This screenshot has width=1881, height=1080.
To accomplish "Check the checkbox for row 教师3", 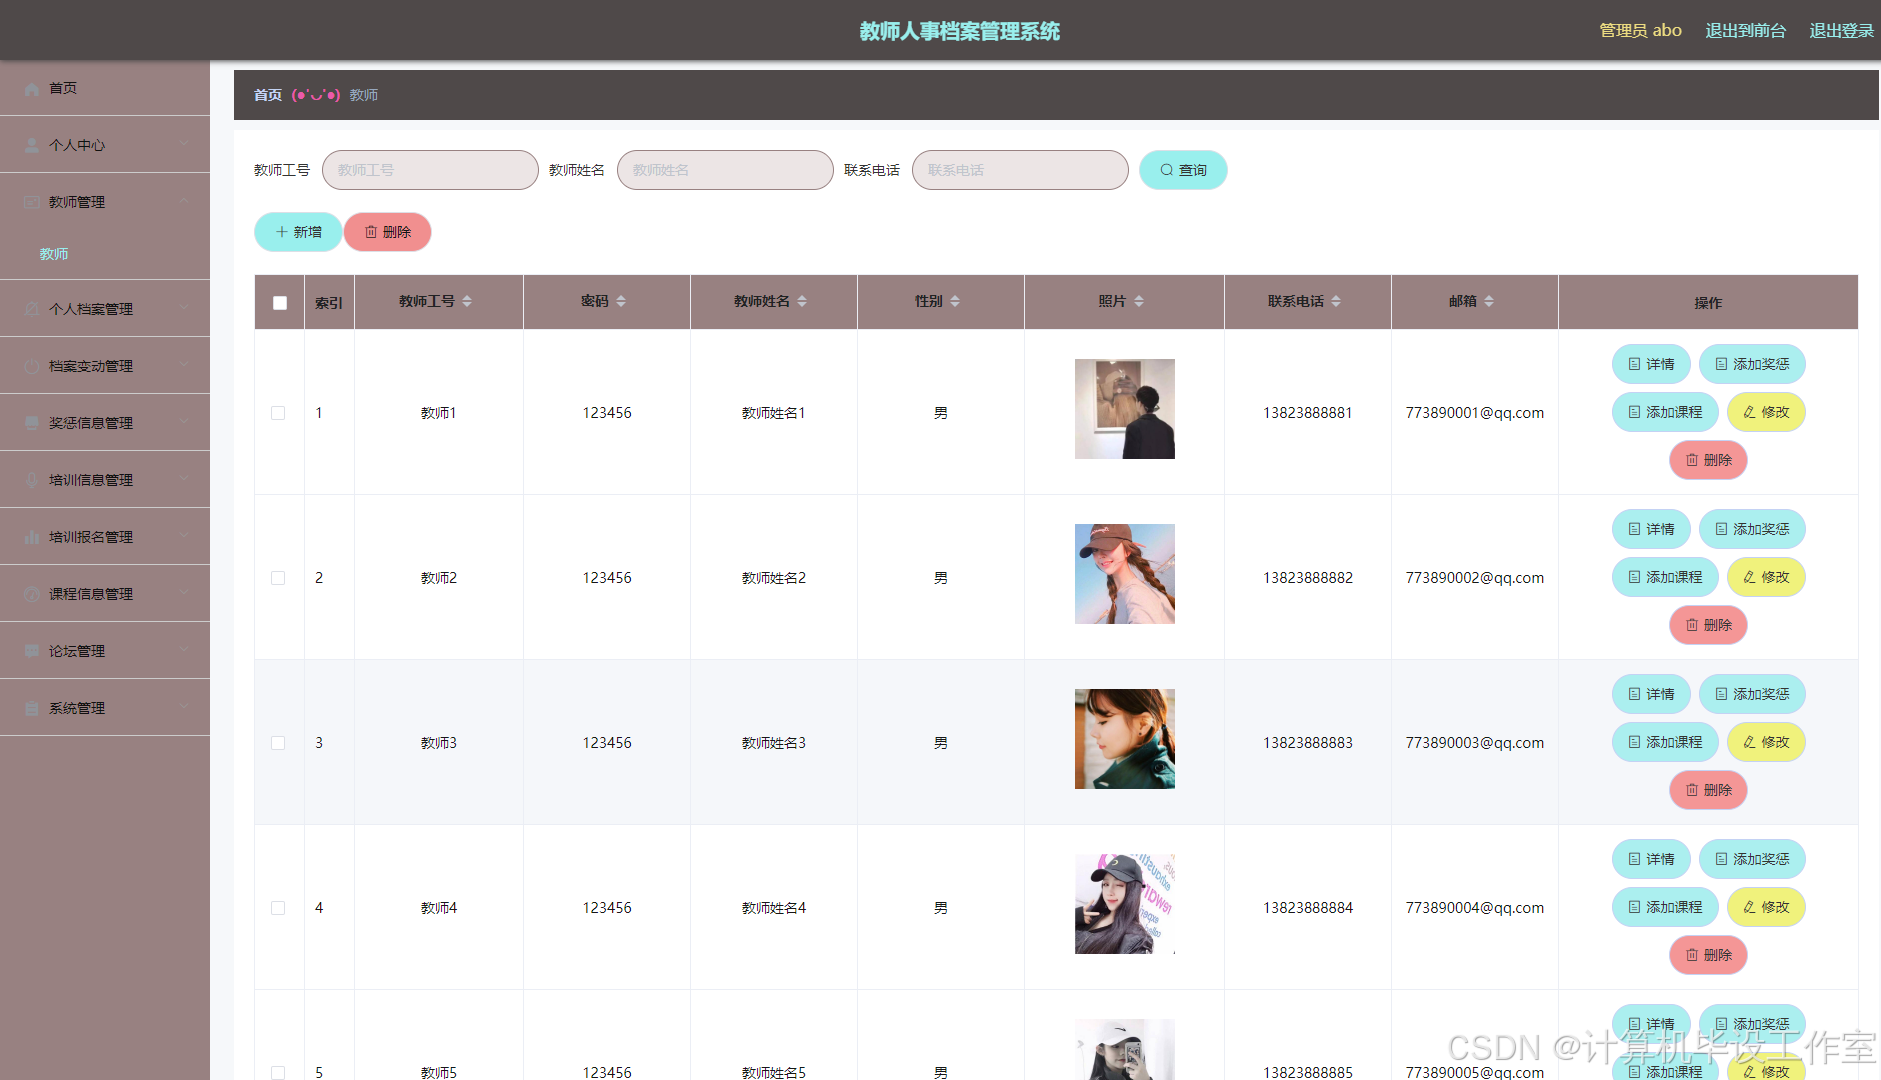I will tap(278, 743).
